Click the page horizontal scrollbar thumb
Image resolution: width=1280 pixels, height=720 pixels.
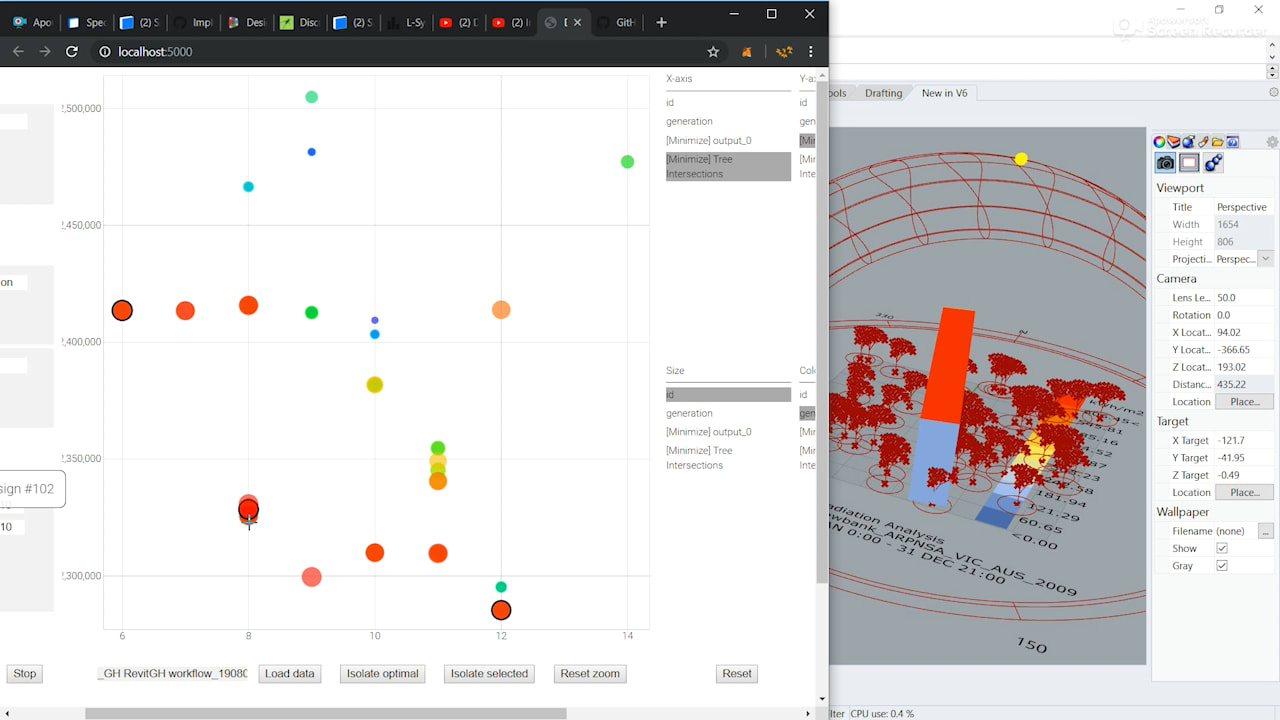pos(325,714)
